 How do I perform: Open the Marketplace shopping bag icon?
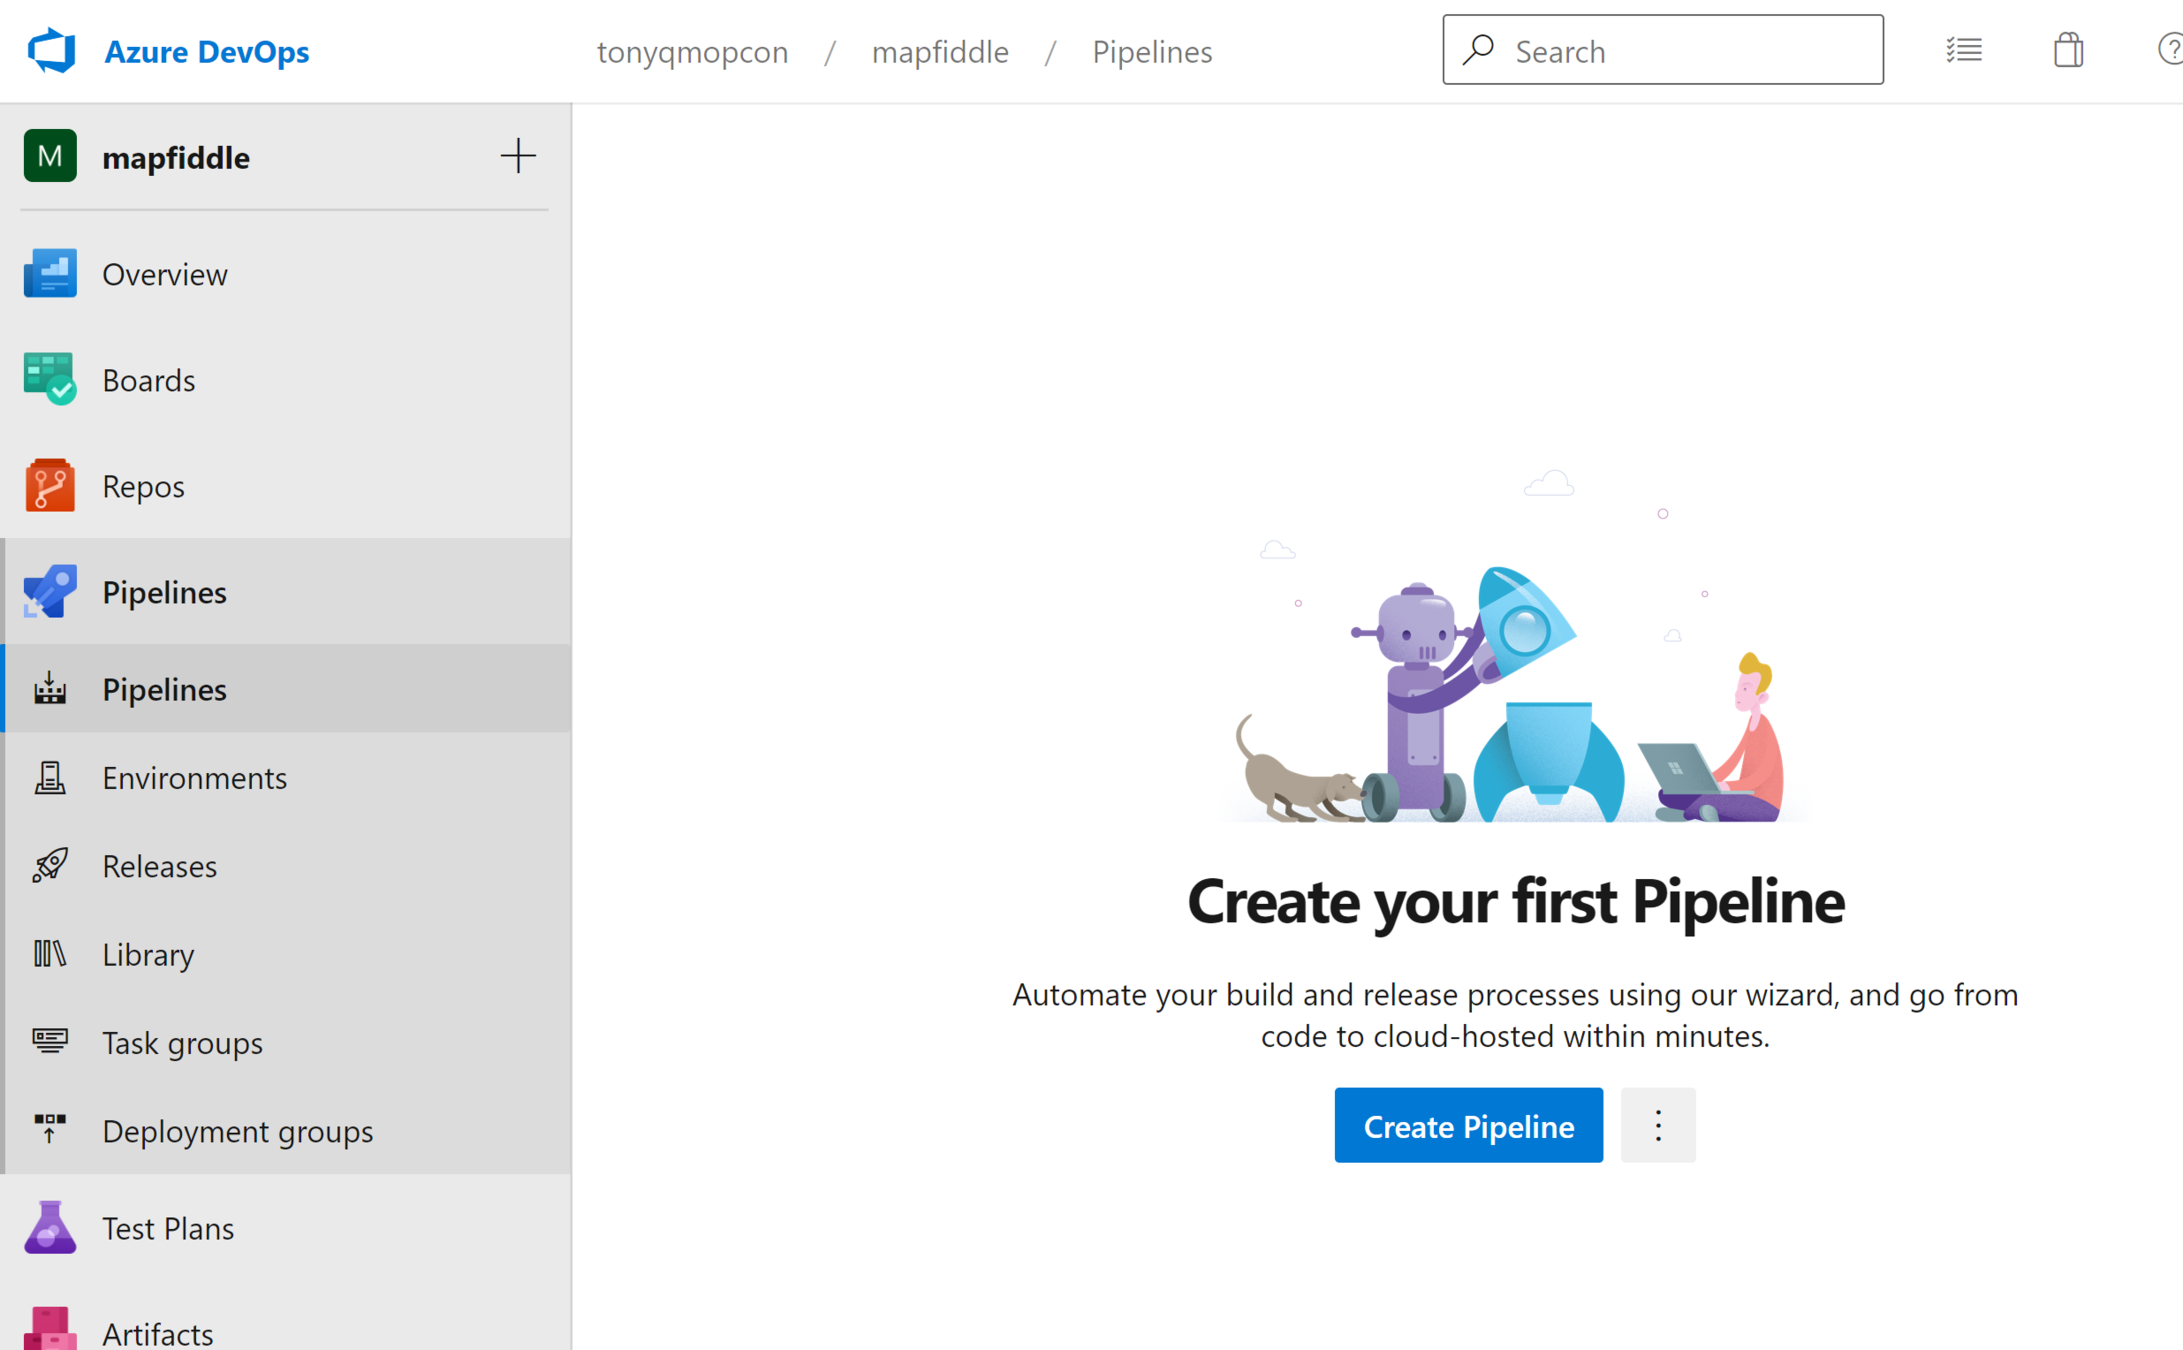[2068, 50]
